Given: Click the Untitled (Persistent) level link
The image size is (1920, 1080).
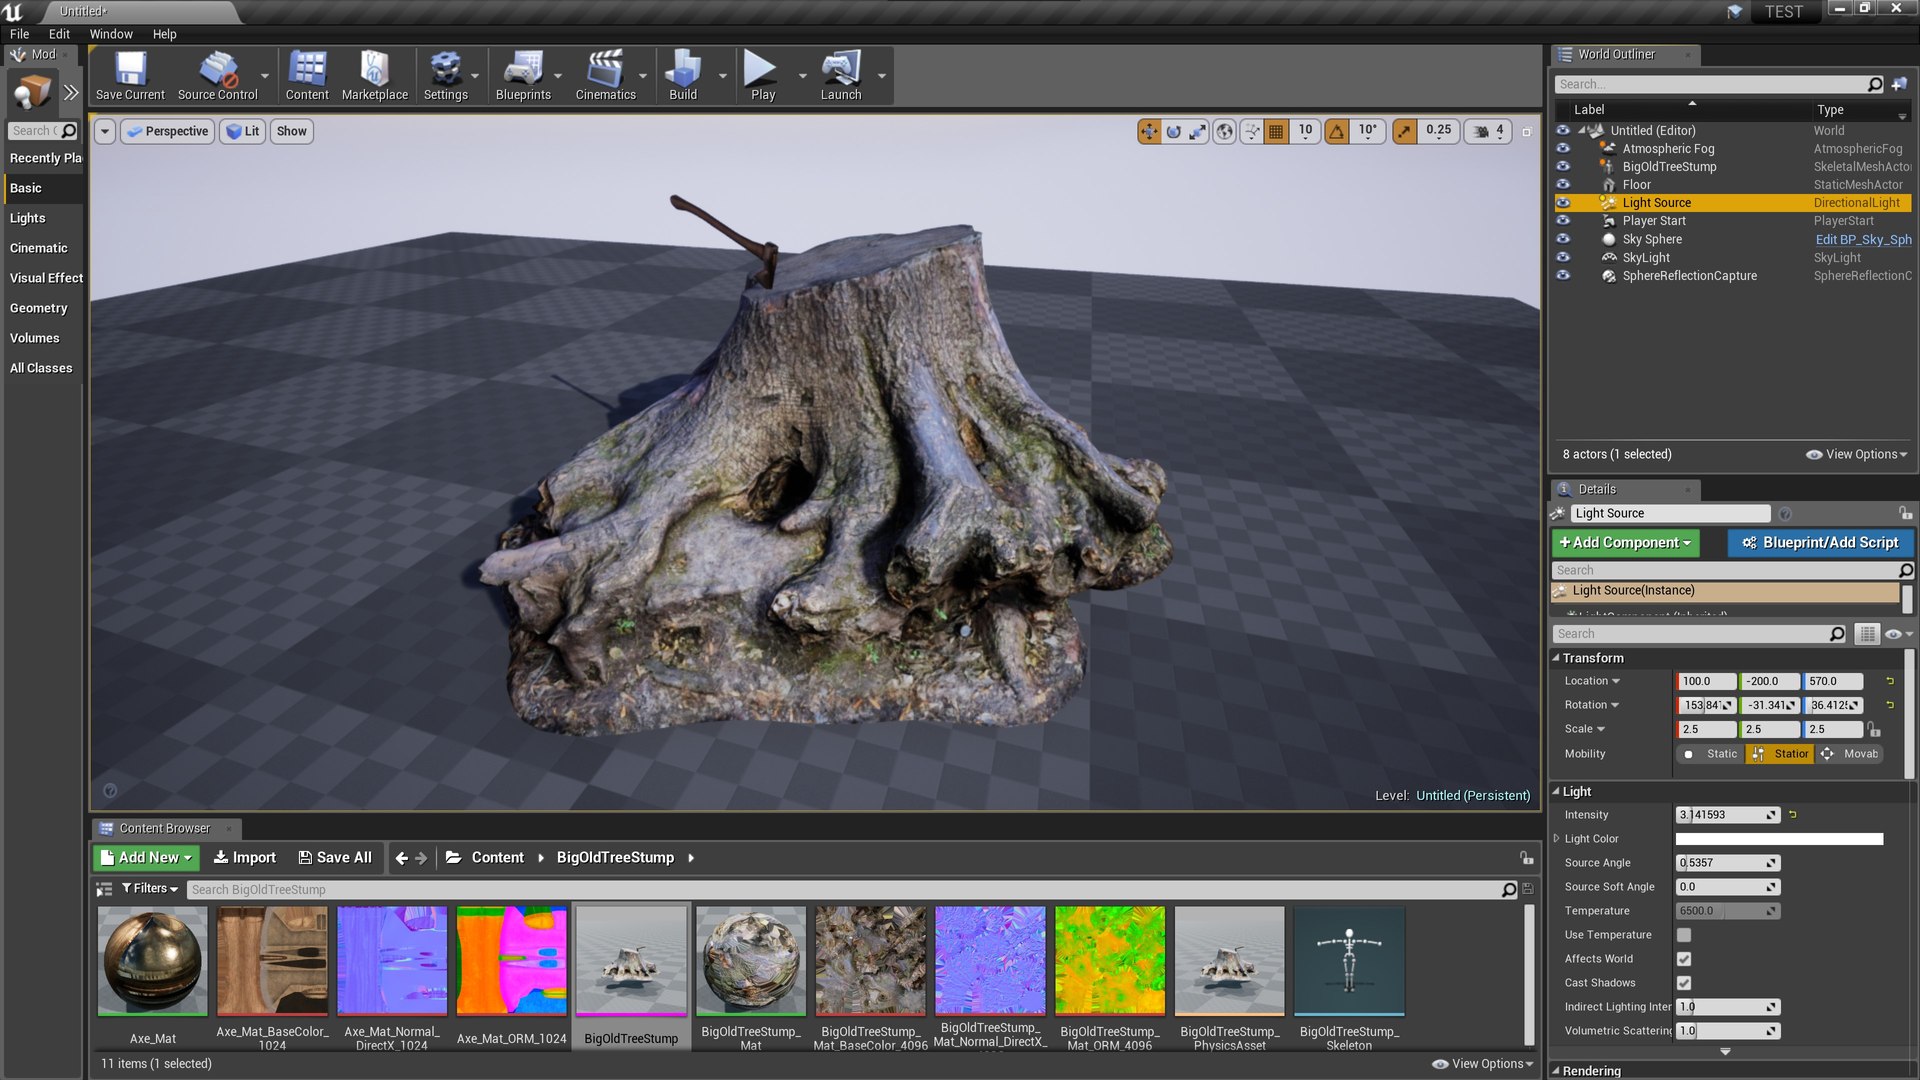Looking at the screenshot, I should coord(1473,796).
